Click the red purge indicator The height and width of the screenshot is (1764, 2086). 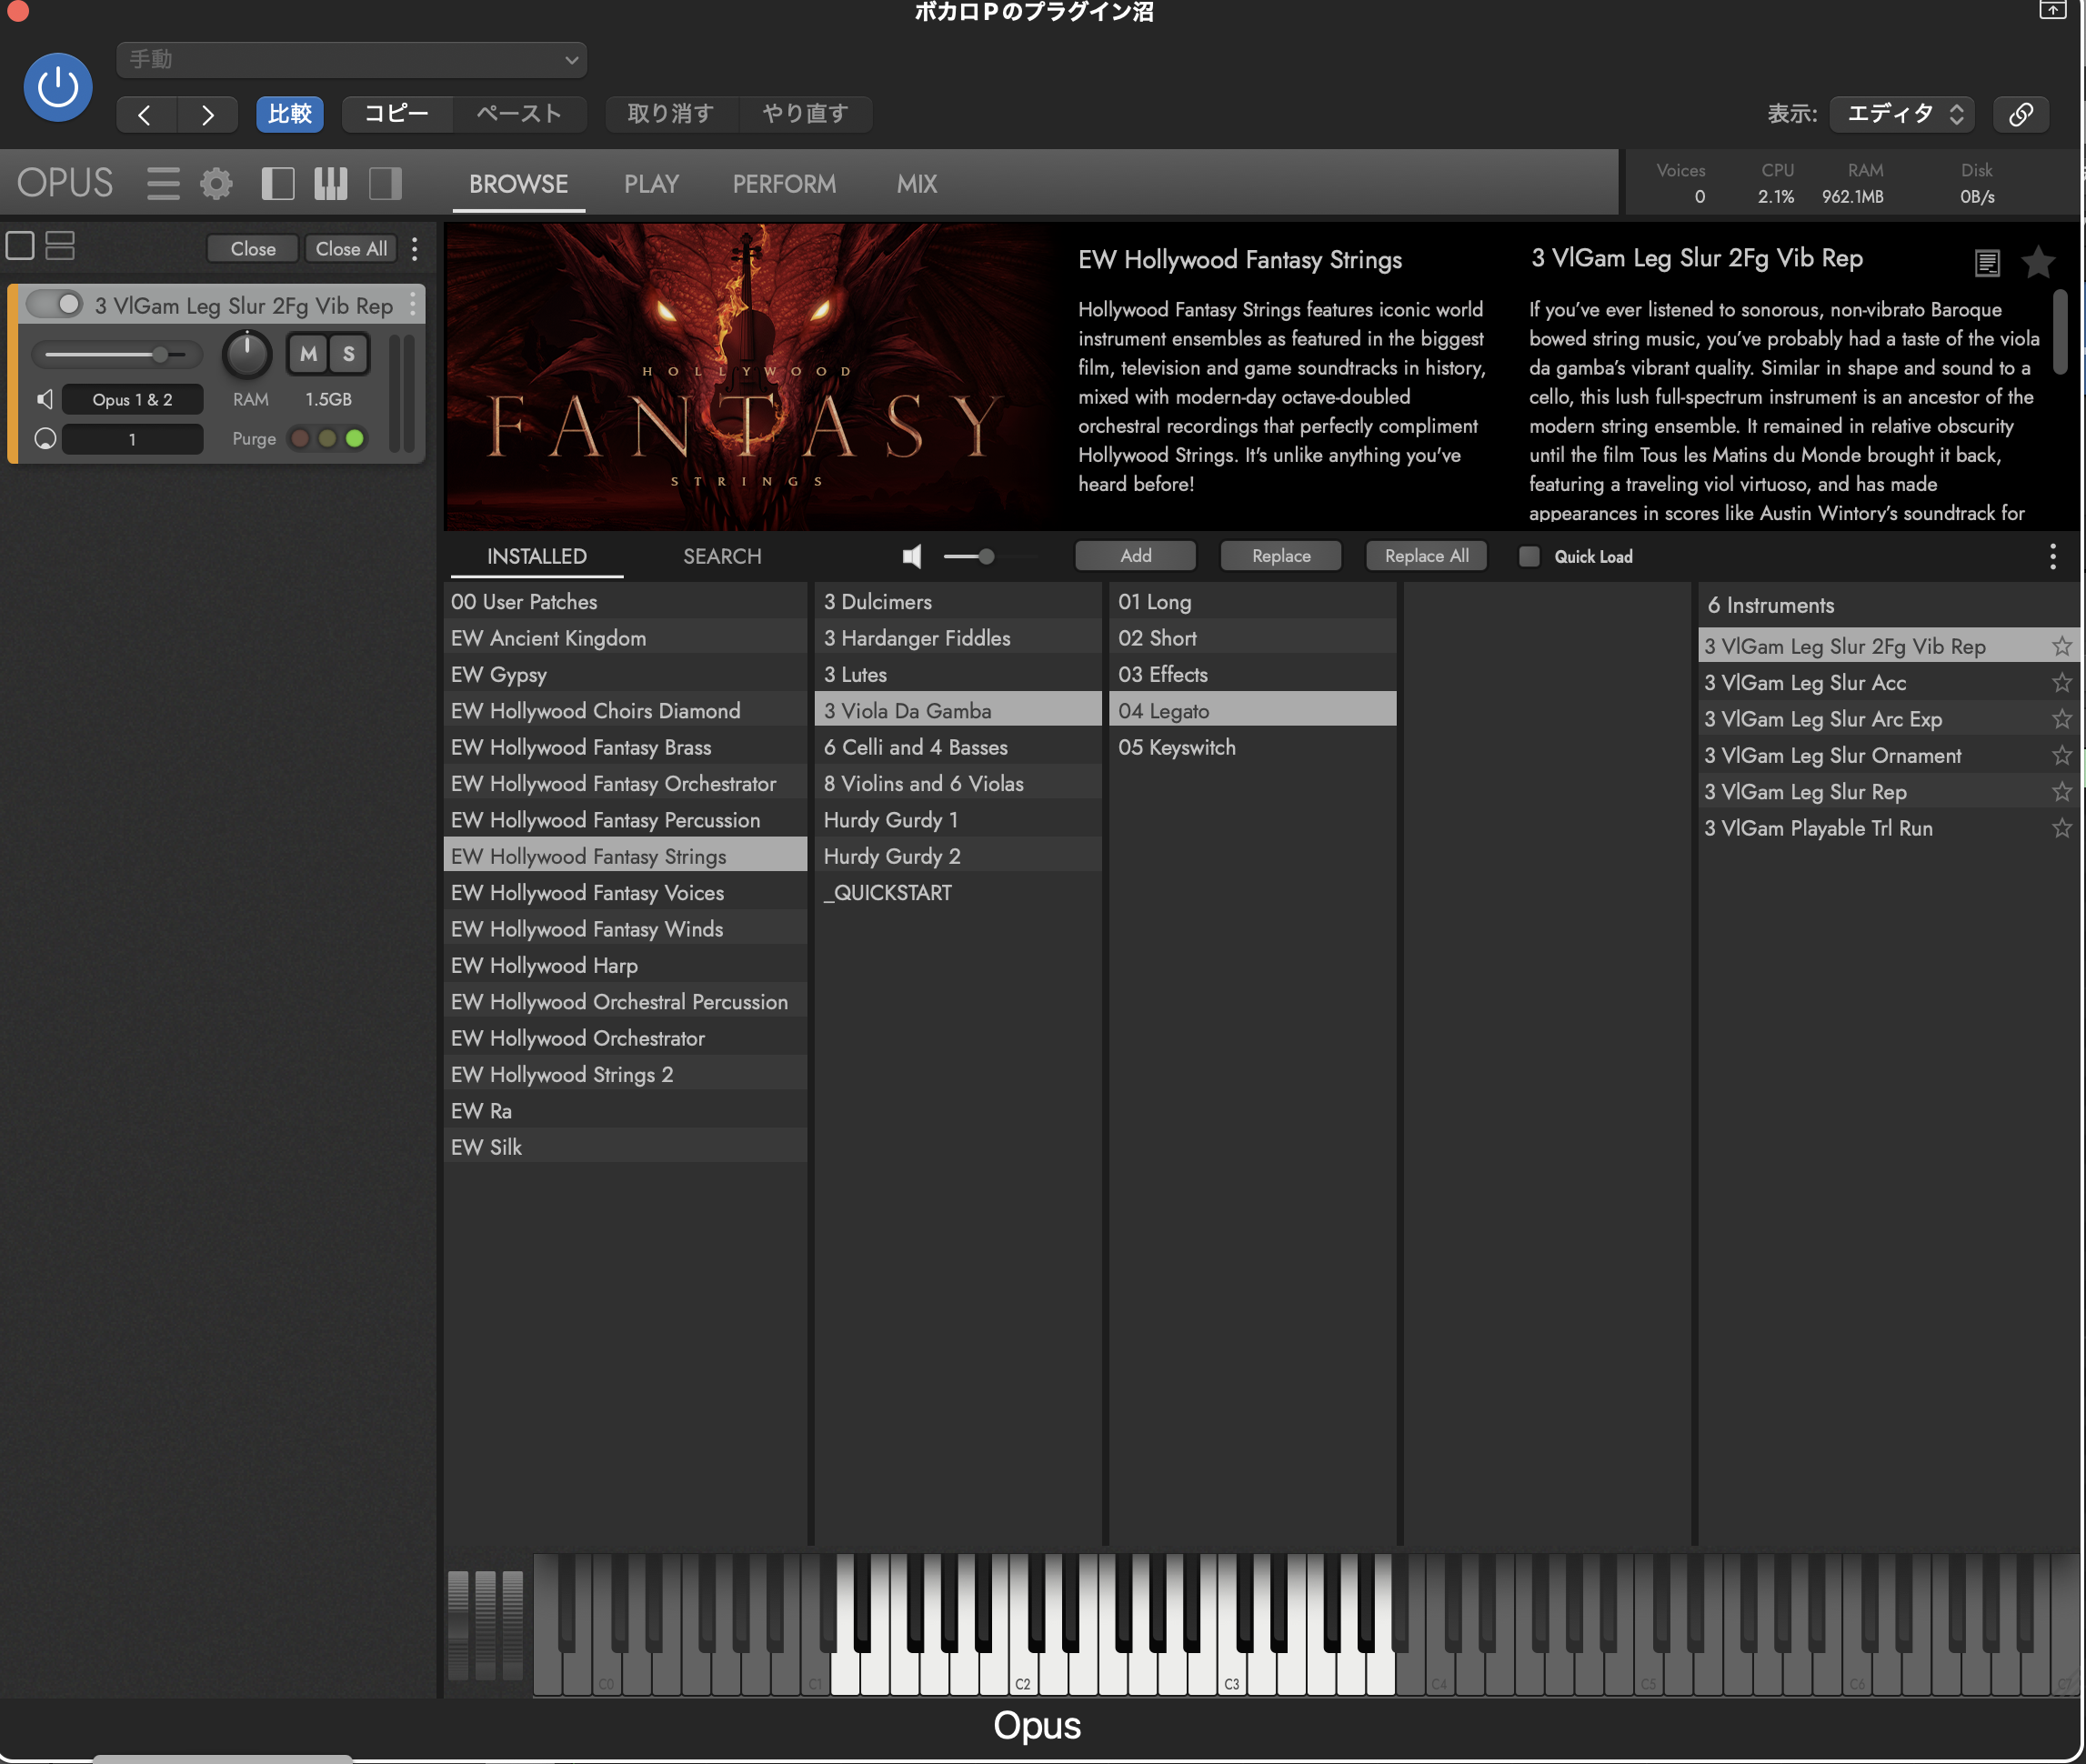pos(299,439)
